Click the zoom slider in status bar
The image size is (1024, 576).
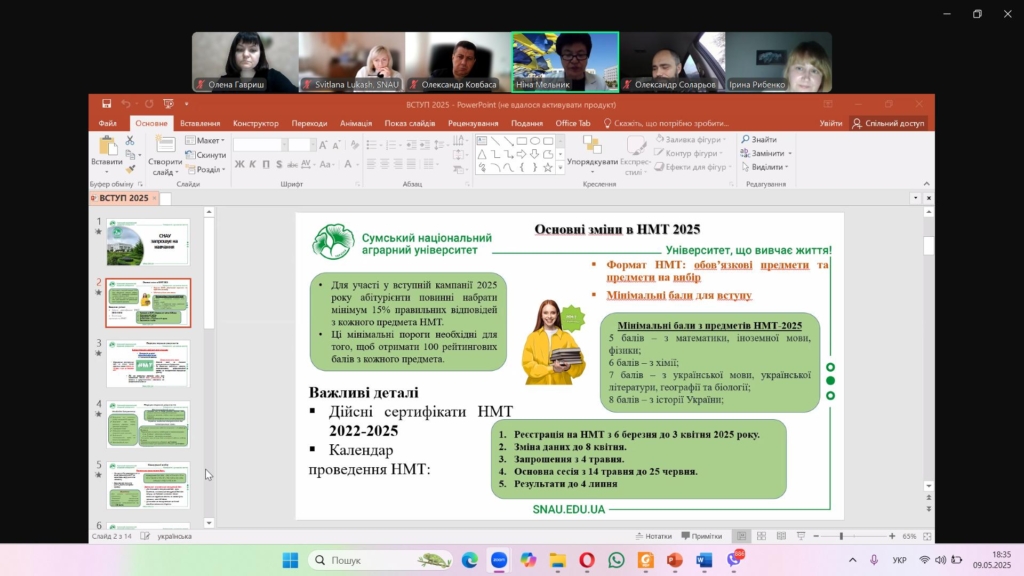[841, 536]
